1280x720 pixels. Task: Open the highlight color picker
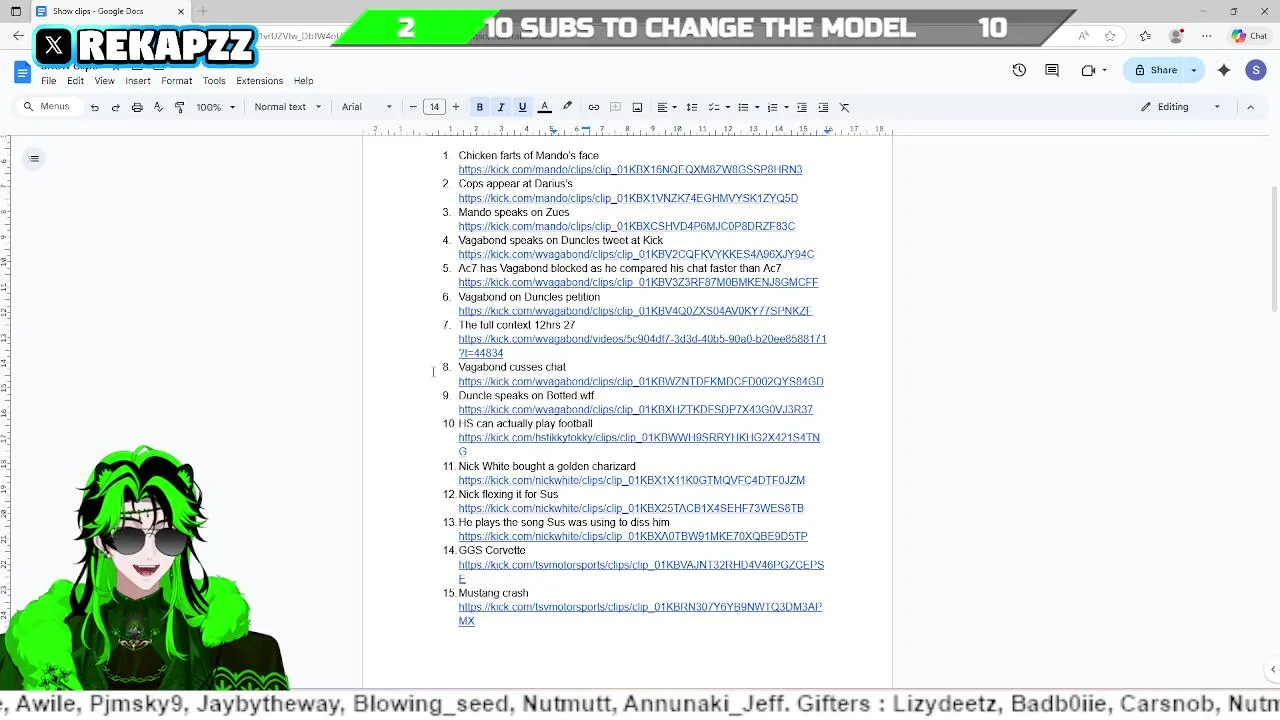point(567,107)
